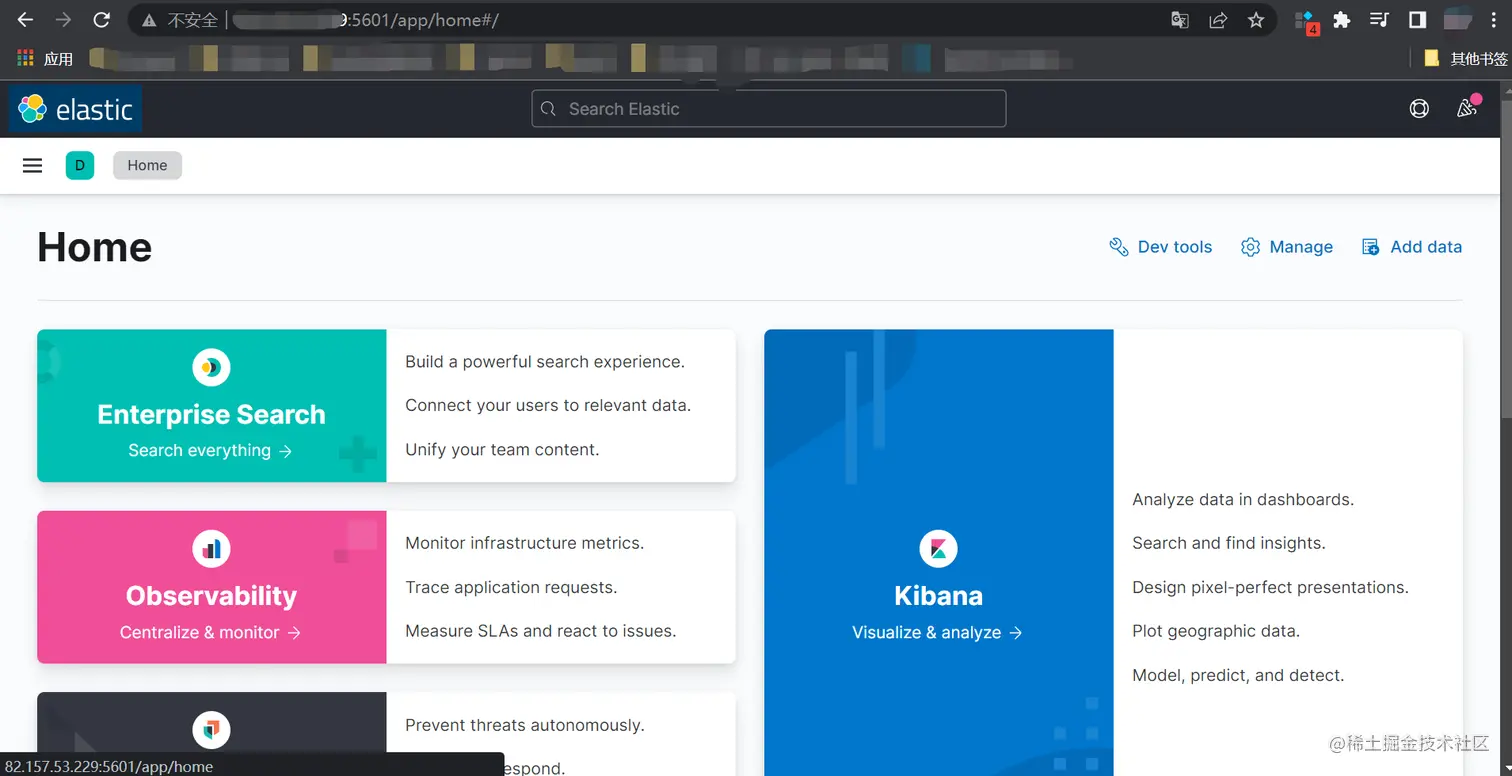The width and height of the screenshot is (1512, 776).
Task: Open the translate page icon in address bar
Action: [1180, 20]
